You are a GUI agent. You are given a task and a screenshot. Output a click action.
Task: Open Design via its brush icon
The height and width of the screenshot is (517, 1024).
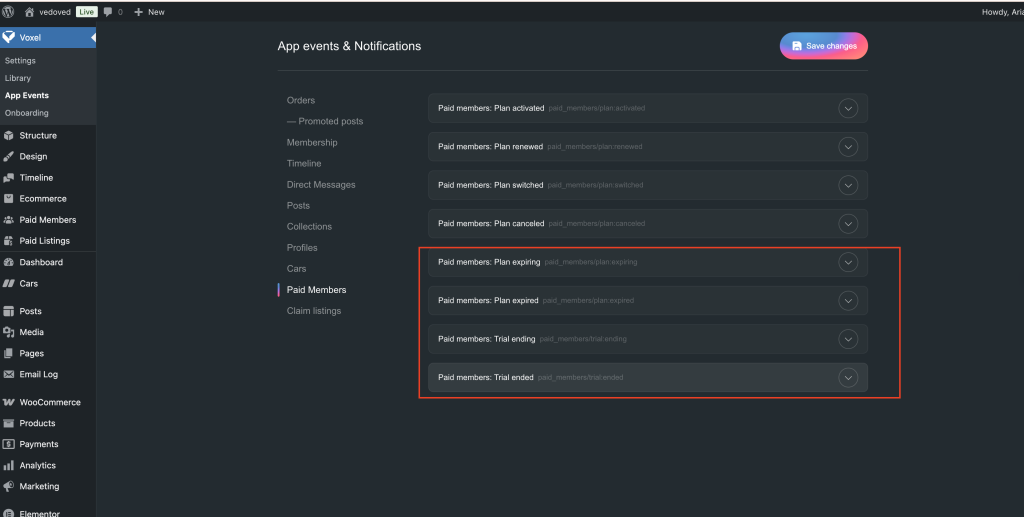(9, 156)
